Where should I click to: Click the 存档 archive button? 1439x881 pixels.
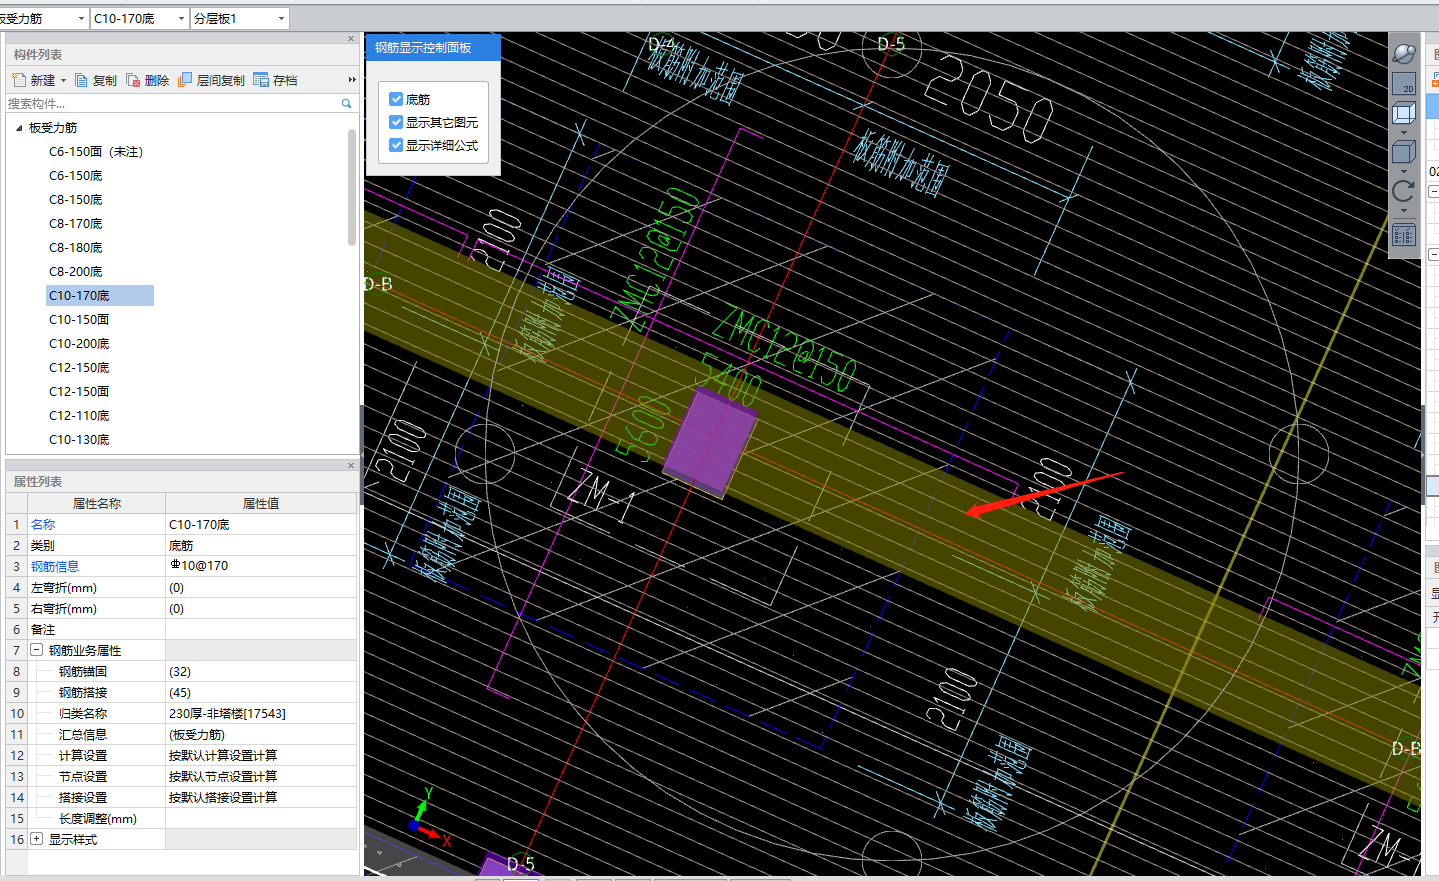[x=275, y=80]
